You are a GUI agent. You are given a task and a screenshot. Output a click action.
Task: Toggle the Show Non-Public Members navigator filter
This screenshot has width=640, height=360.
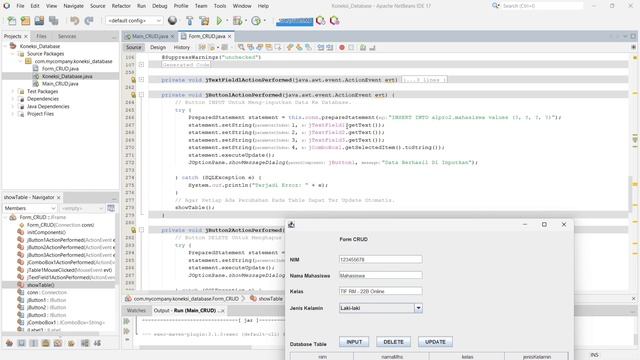click(46, 343)
